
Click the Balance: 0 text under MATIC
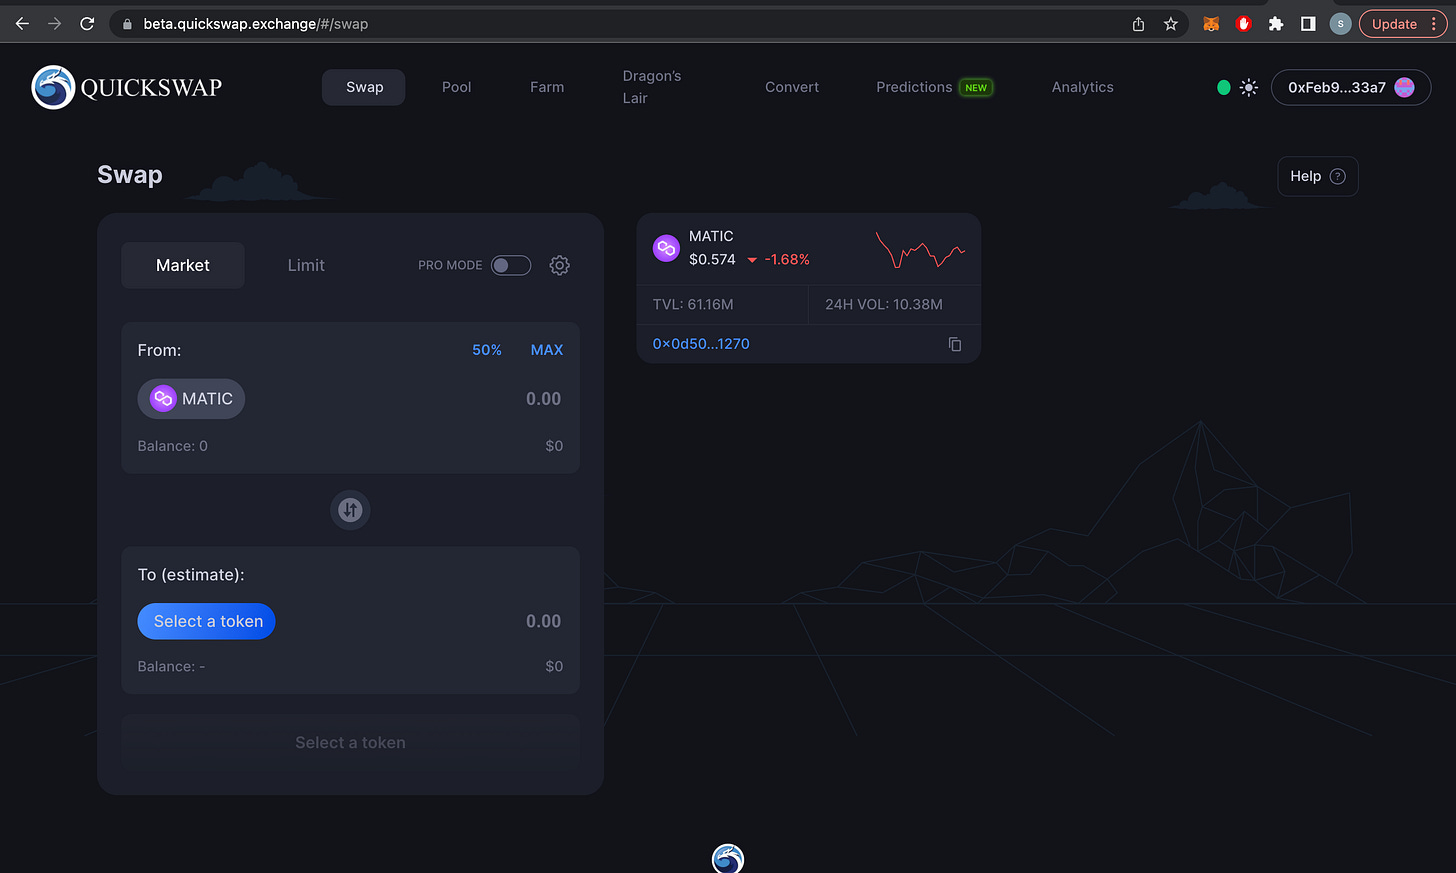pyautogui.click(x=172, y=446)
